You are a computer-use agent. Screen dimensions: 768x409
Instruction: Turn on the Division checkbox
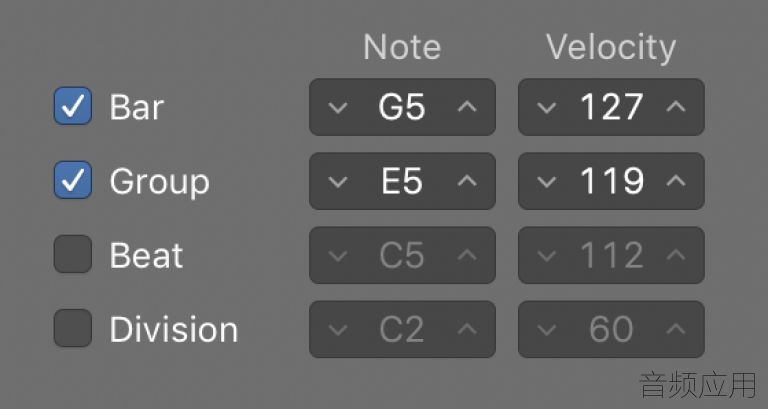tap(72, 328)
